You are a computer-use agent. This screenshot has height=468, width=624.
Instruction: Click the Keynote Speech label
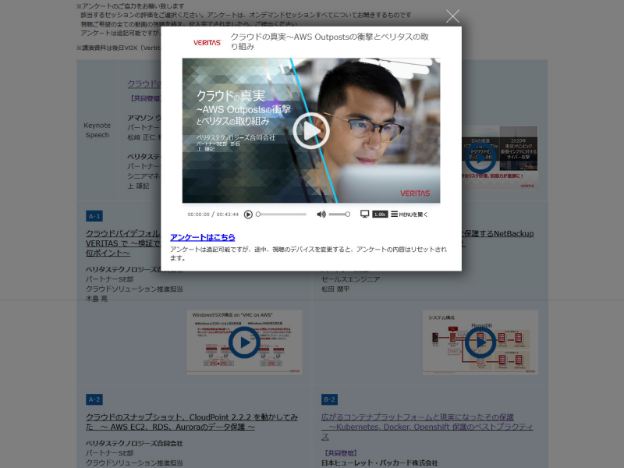[x=97, y=130]
